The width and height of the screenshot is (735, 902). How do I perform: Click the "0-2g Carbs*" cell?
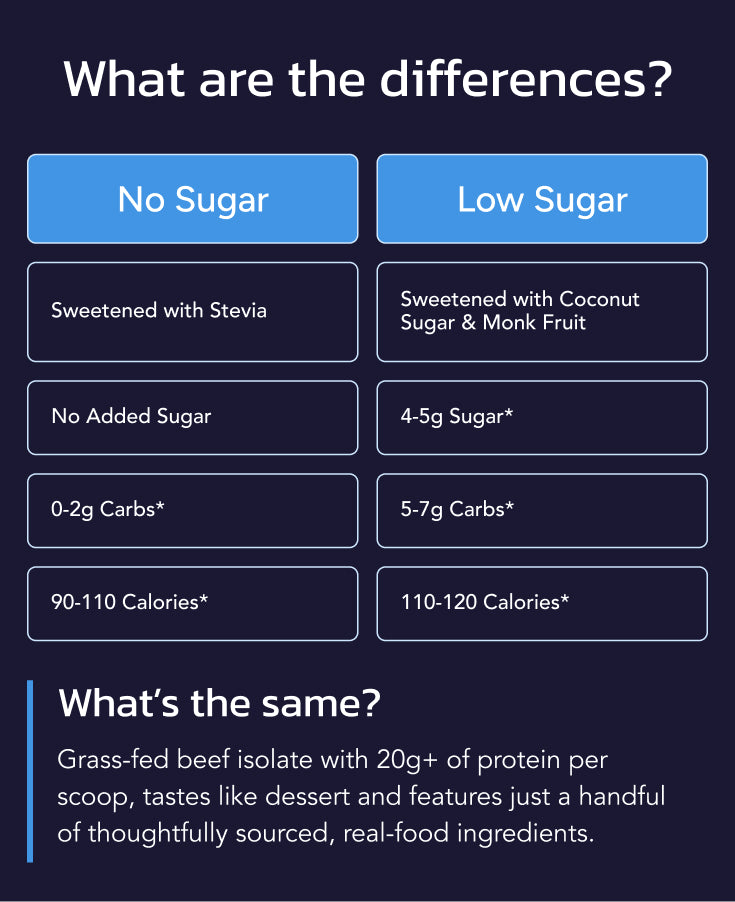[192, 510]
